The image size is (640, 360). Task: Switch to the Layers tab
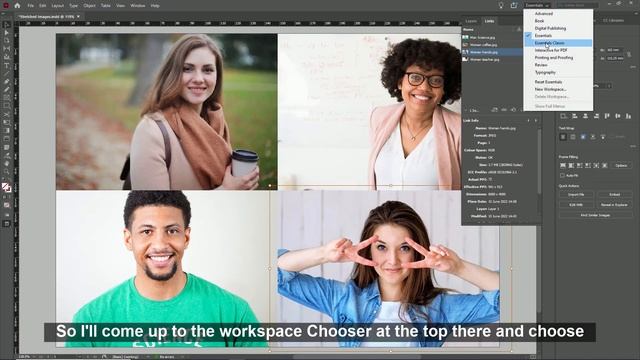pos(471,21)
